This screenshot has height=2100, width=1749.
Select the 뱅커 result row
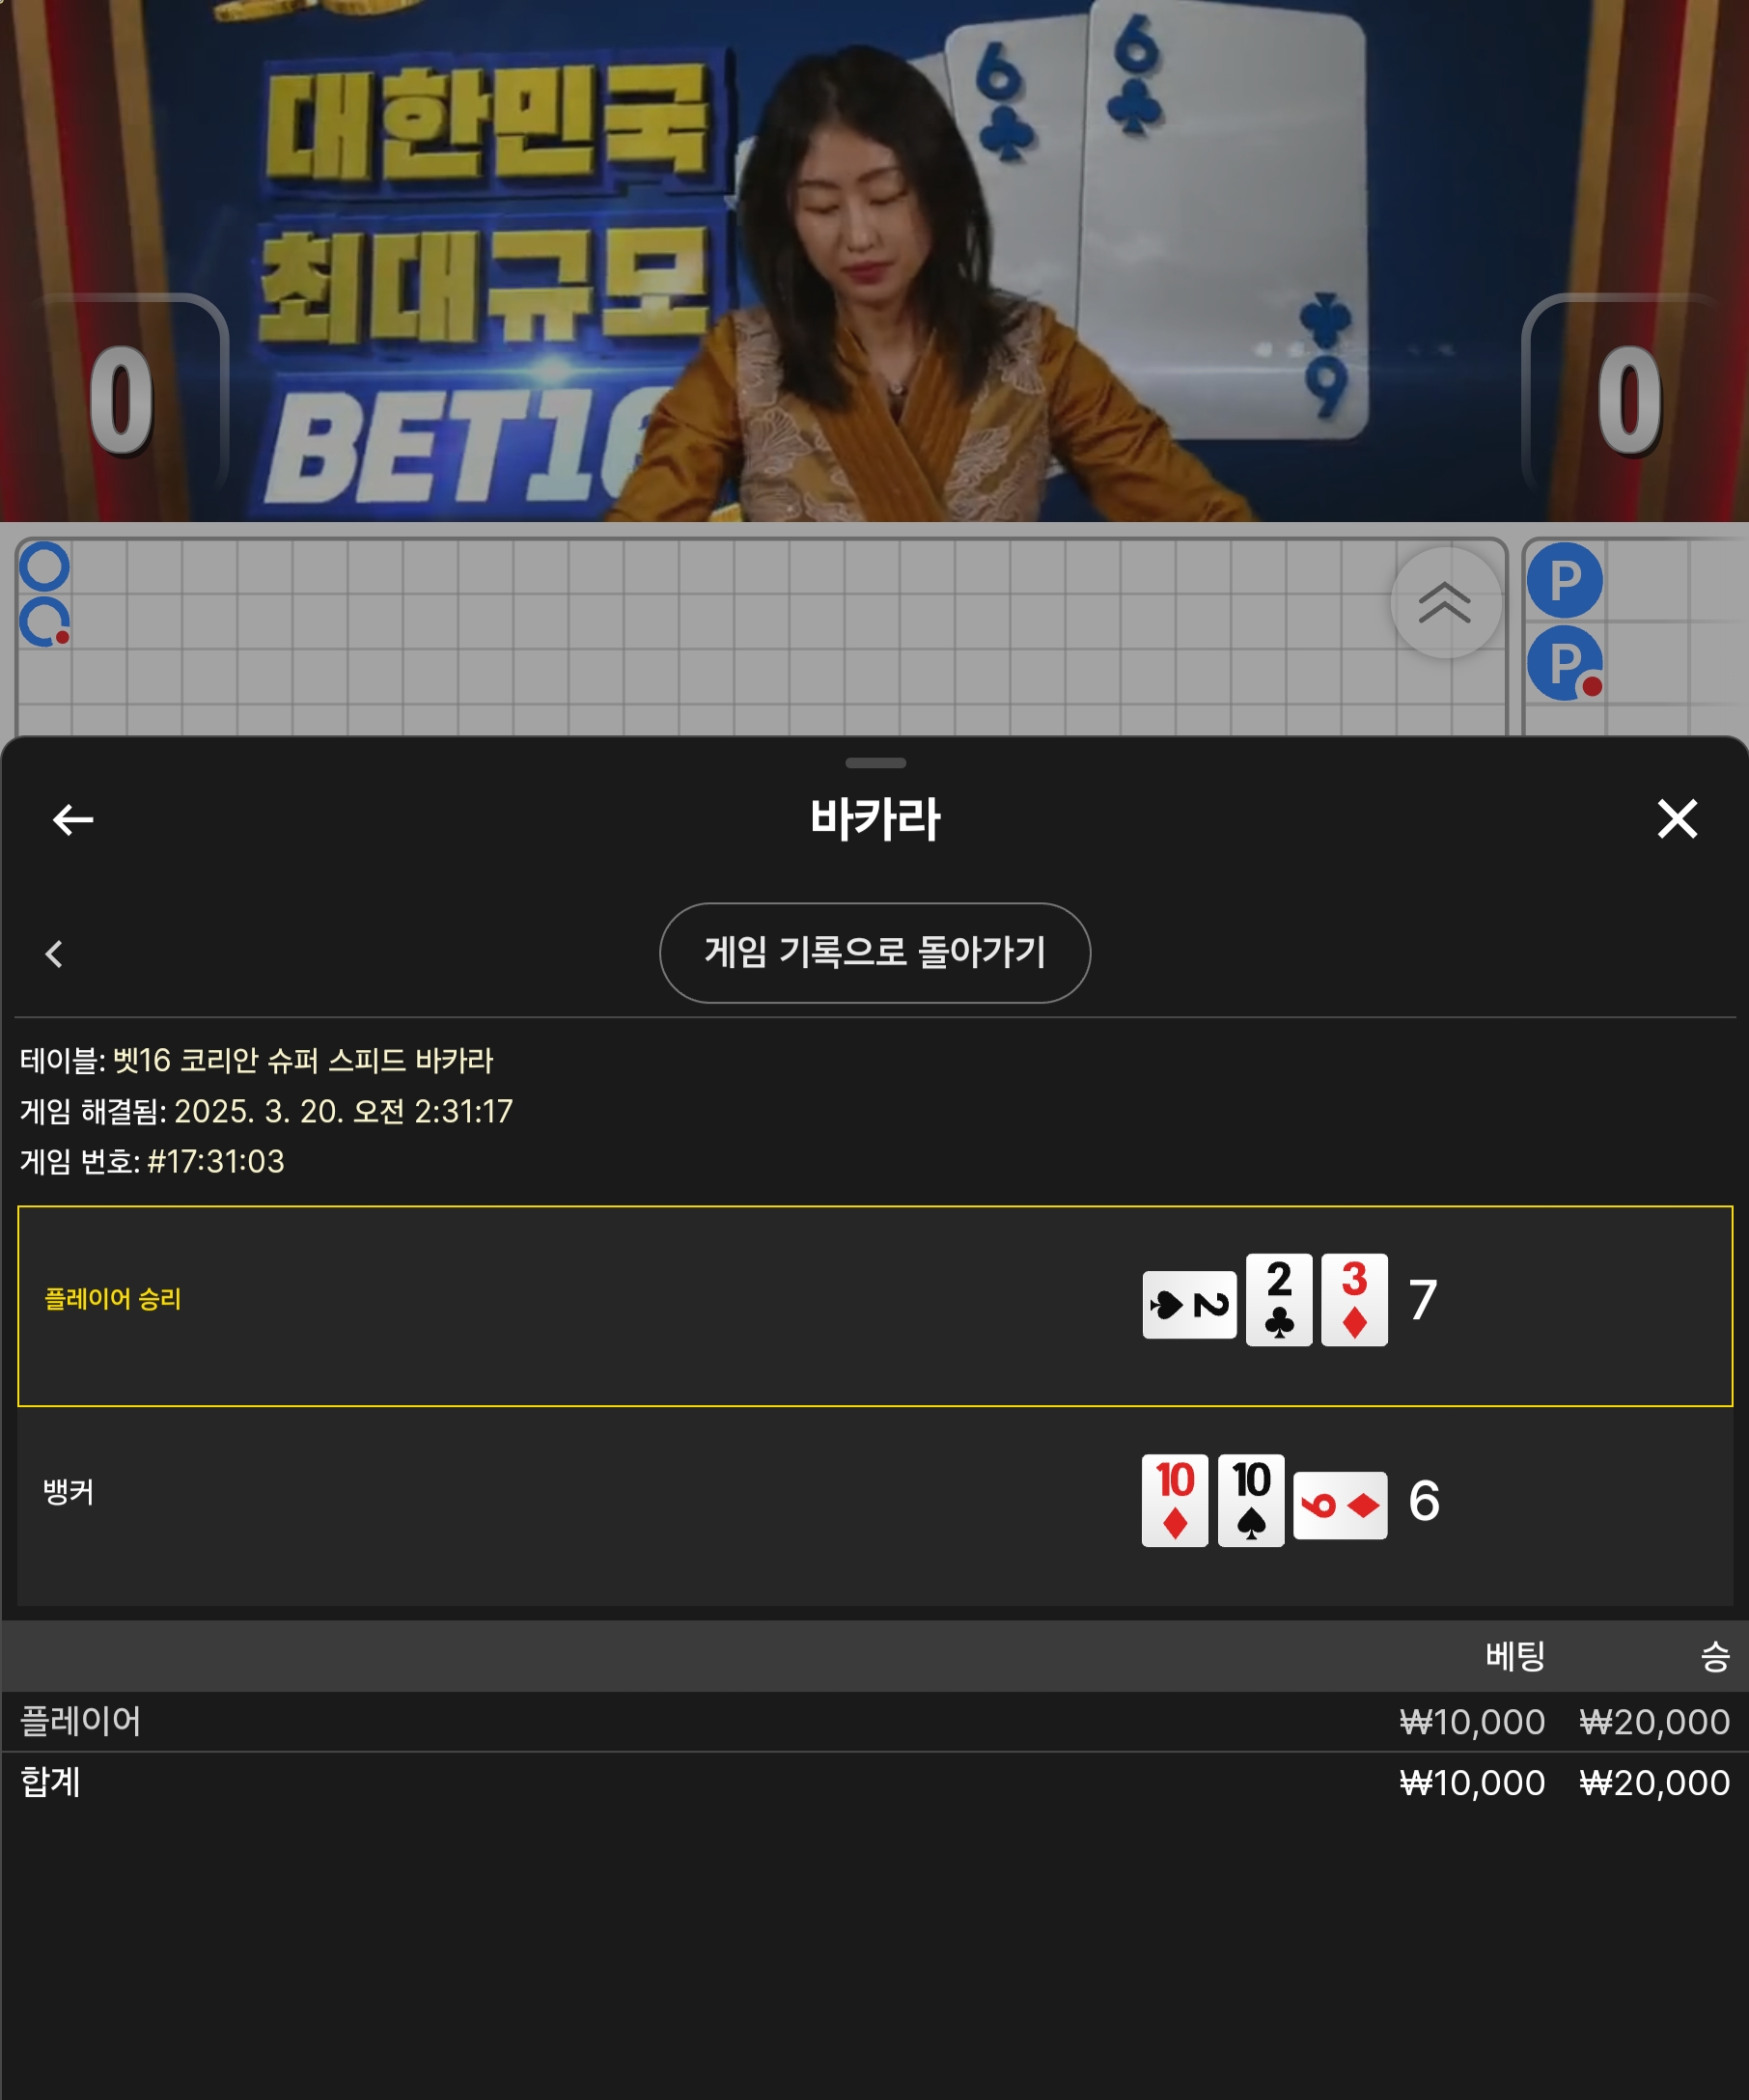[x=875, y=1507]
